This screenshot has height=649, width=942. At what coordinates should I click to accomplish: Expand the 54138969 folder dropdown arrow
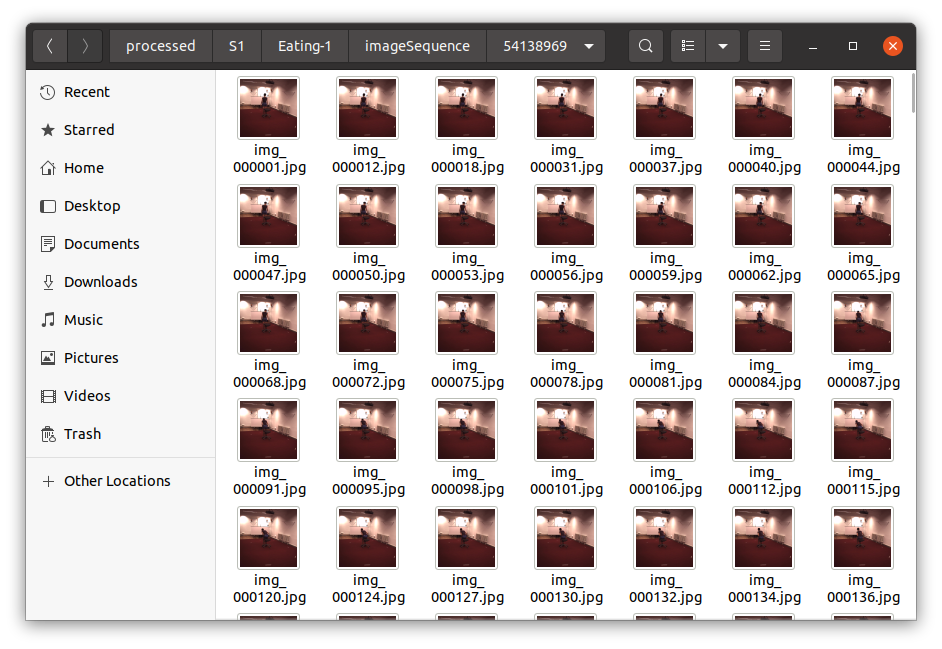[x=589, y=46]
